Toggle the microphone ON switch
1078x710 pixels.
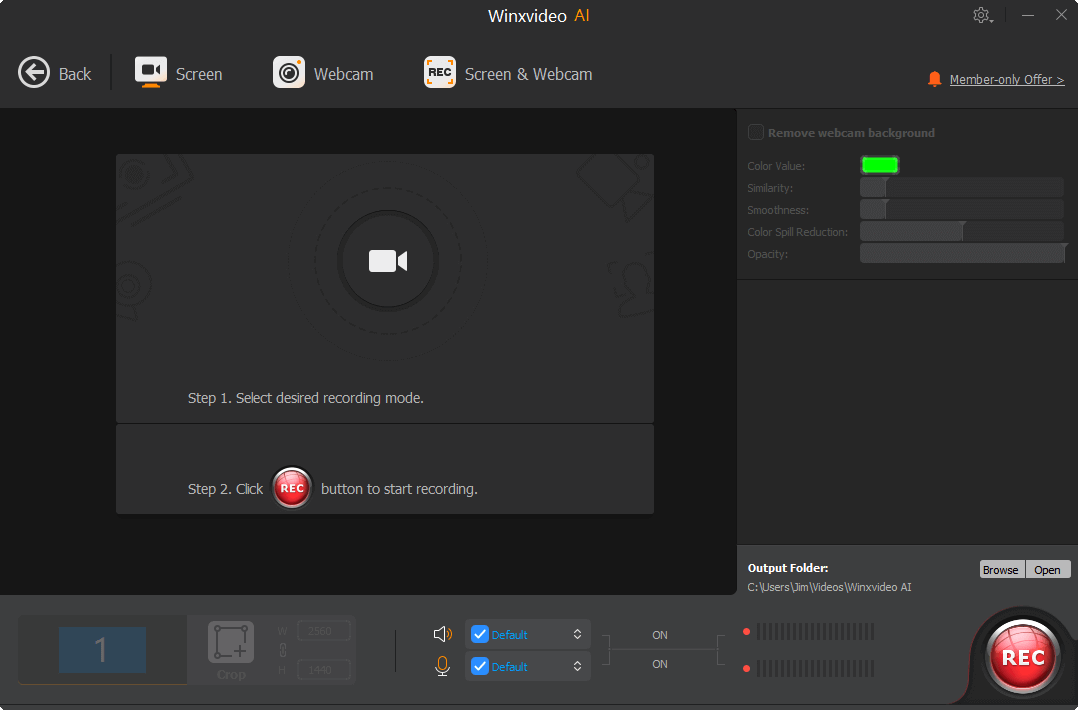[x=660, y=664]
